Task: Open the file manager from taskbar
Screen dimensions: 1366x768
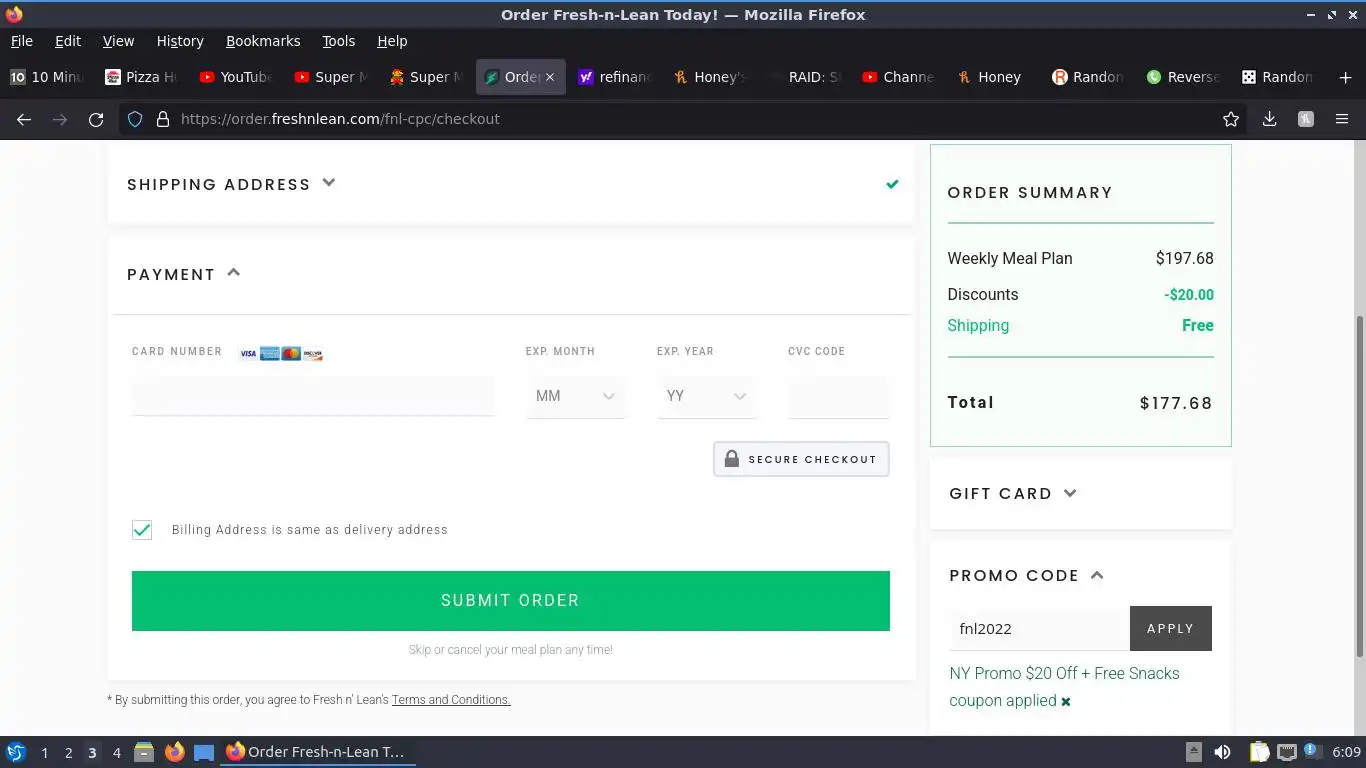Action: point(144,752)
